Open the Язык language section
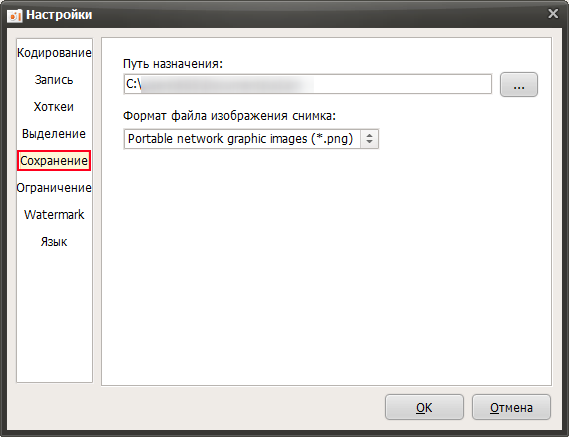 pyautogui.click(x=54, y=241)
